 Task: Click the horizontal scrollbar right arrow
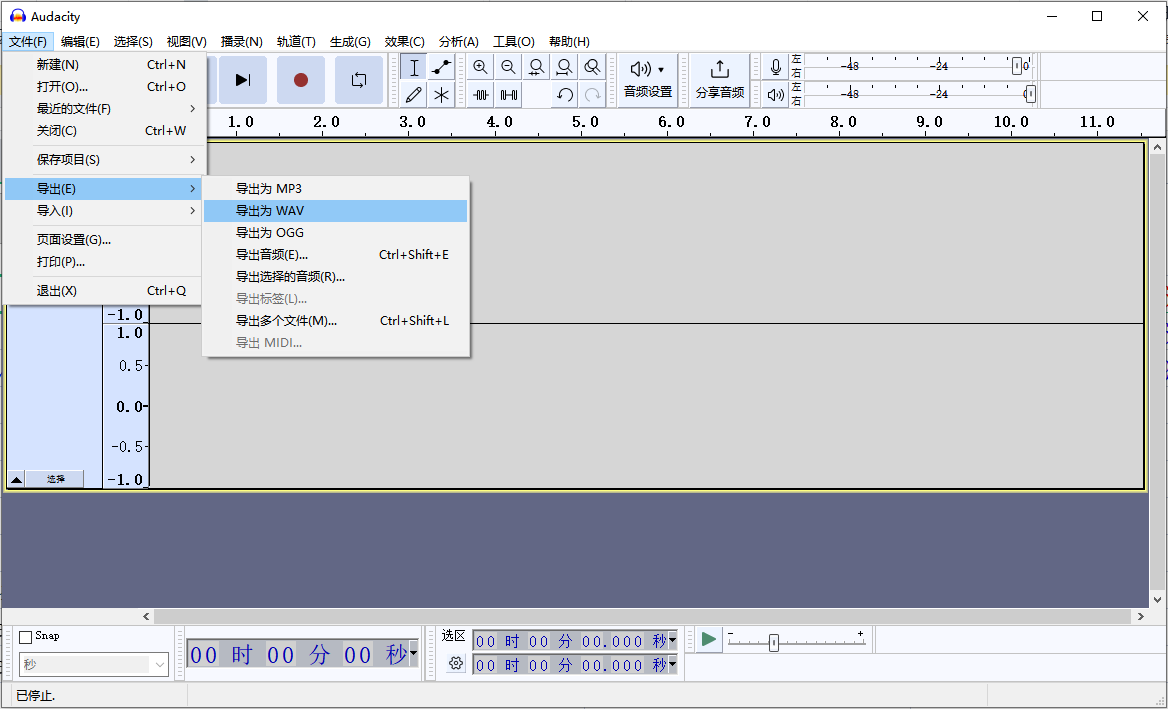pyautogui.click(x=1140, y=616)
